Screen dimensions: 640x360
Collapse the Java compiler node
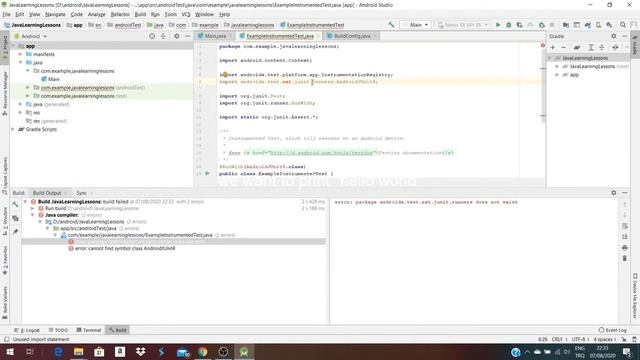(x=33, y=215)
